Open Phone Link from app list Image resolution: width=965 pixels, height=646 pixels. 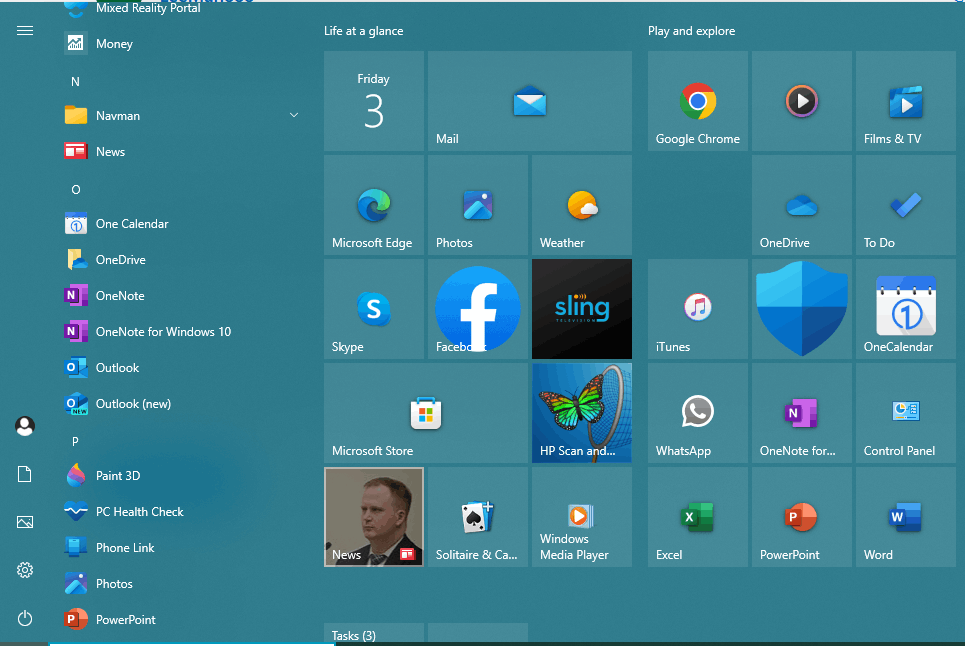click(x=182, y=548)
